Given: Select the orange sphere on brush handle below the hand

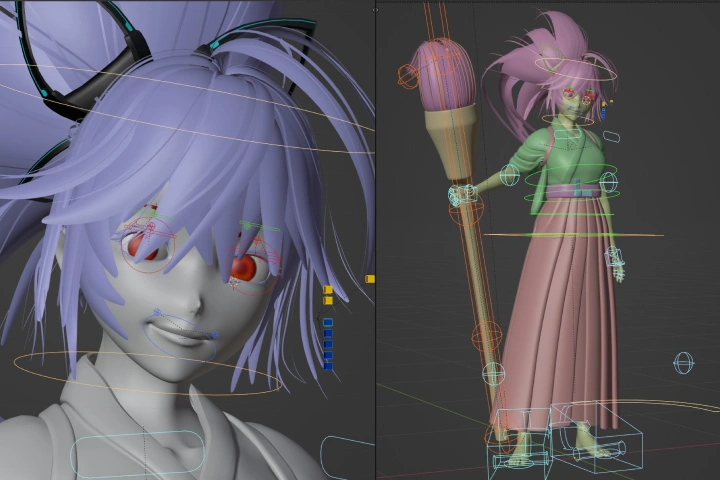Looking at the screenshot, I should 466,209.
